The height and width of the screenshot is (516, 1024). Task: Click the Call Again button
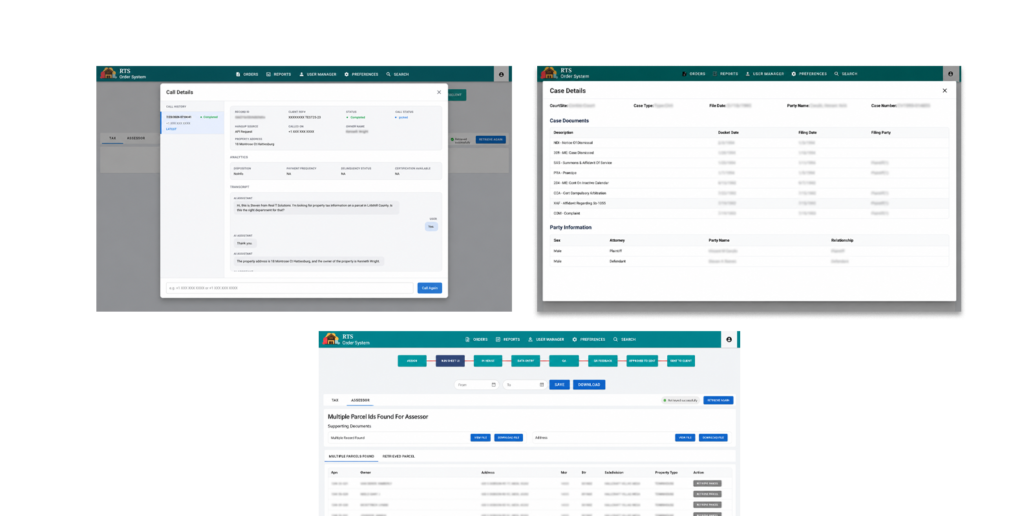click(430, 288)
